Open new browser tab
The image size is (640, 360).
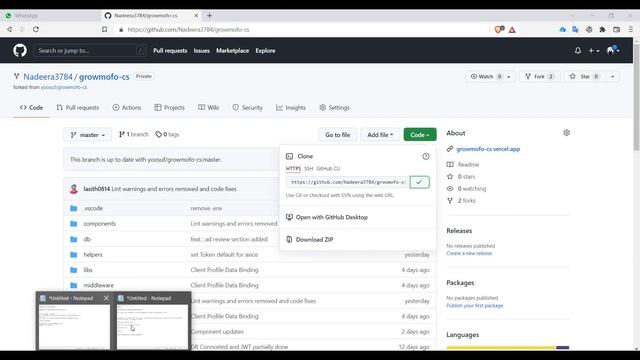(x=209, y=16)
